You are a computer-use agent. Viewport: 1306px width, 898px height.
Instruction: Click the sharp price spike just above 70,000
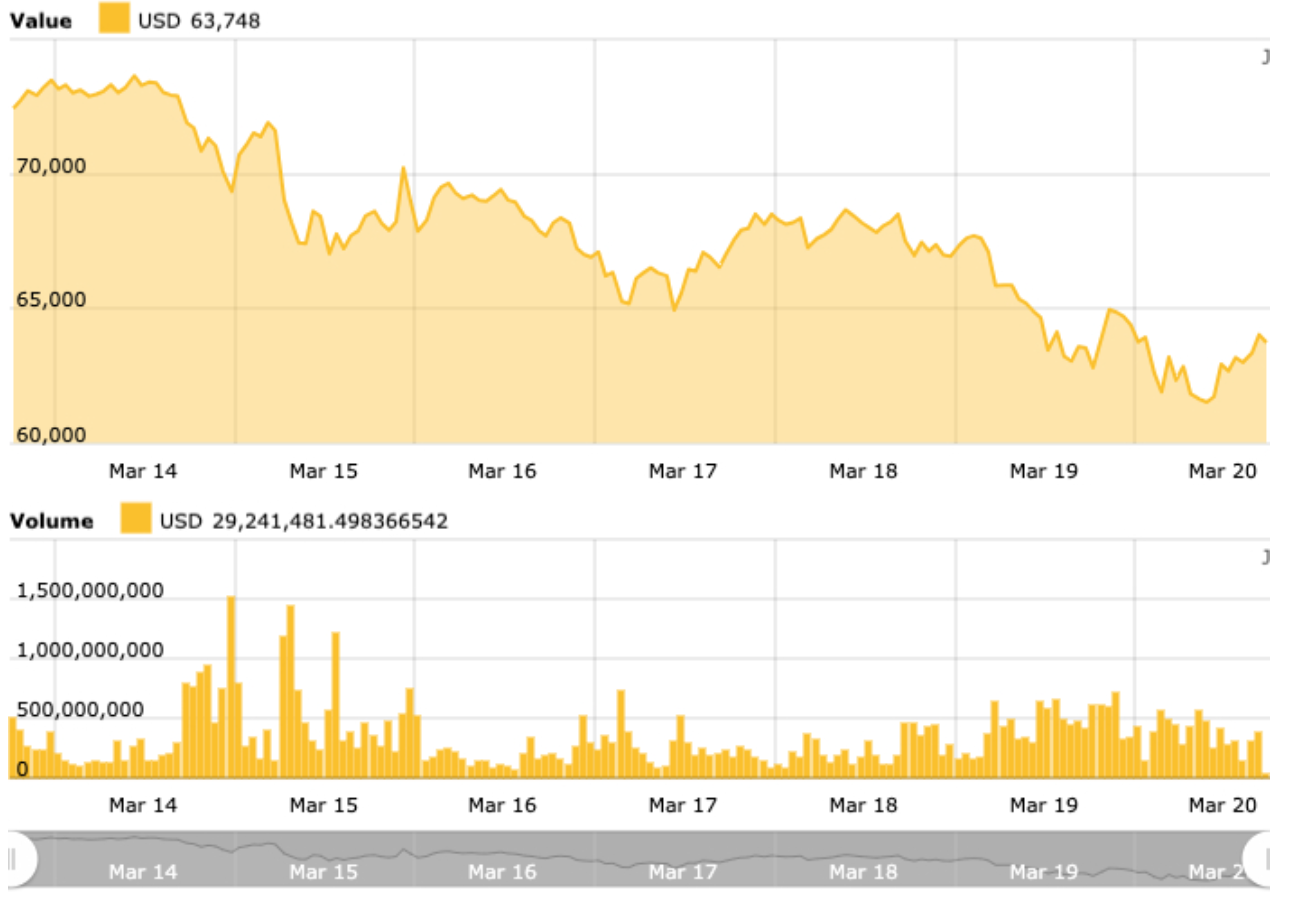coord(403,168)
